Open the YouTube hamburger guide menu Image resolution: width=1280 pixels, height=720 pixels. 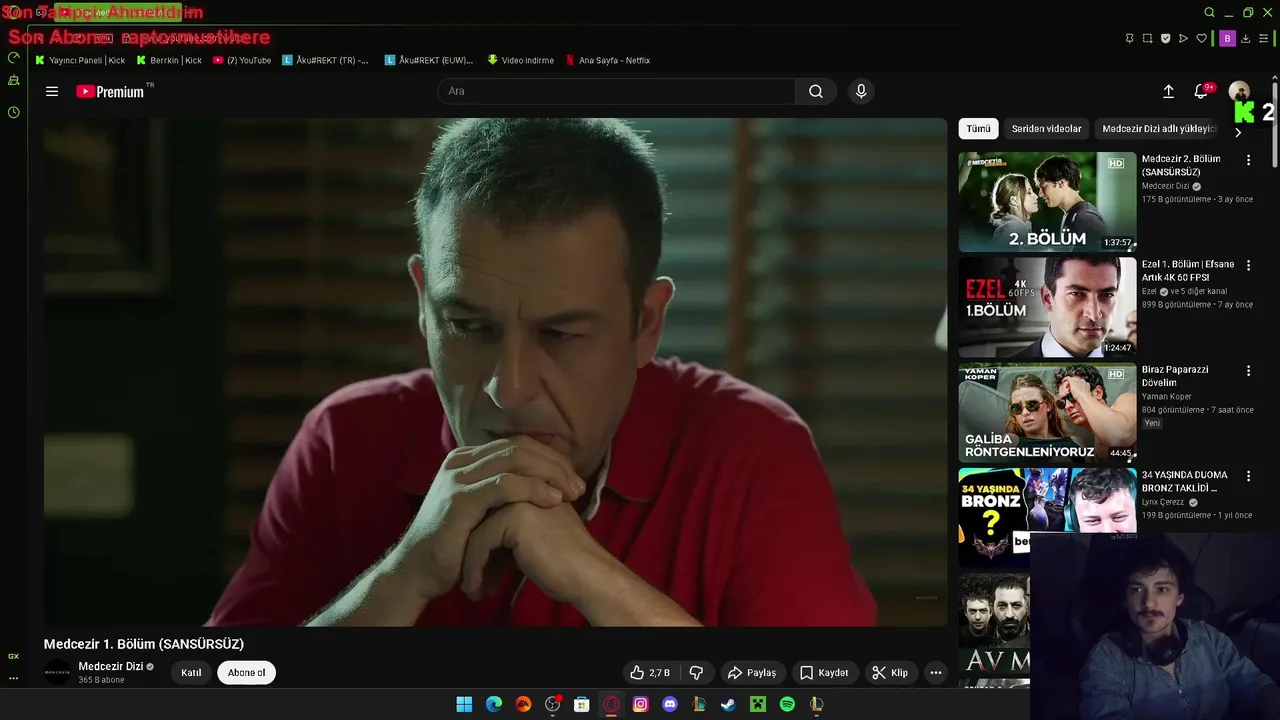(52, 91)
